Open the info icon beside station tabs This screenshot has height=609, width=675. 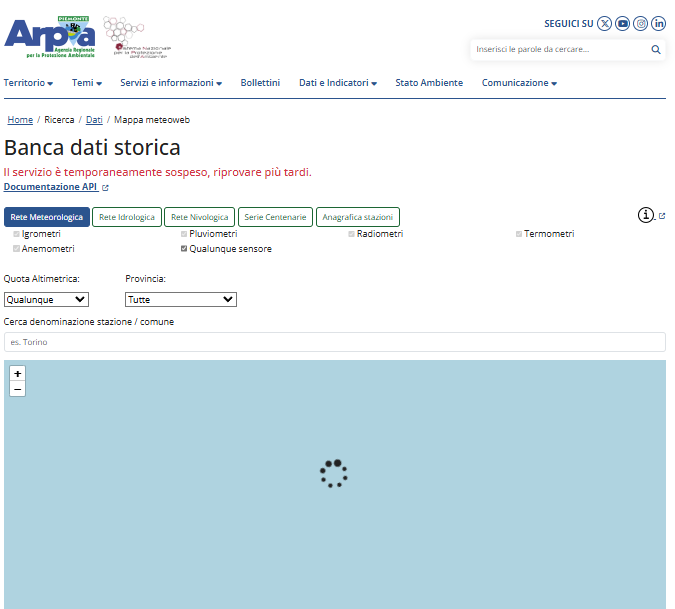646,214
